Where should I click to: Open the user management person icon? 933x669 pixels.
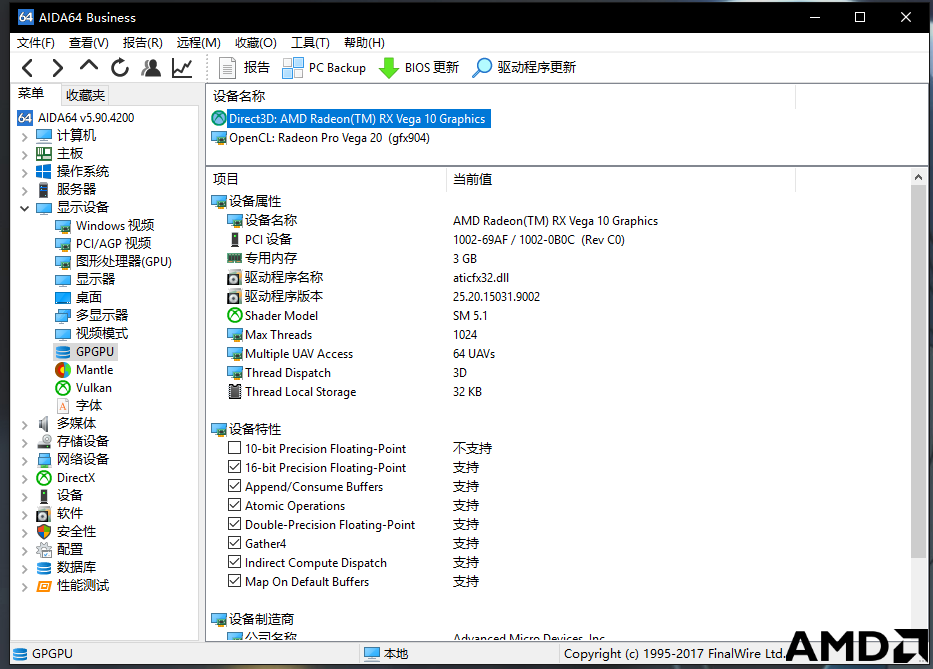151,68
